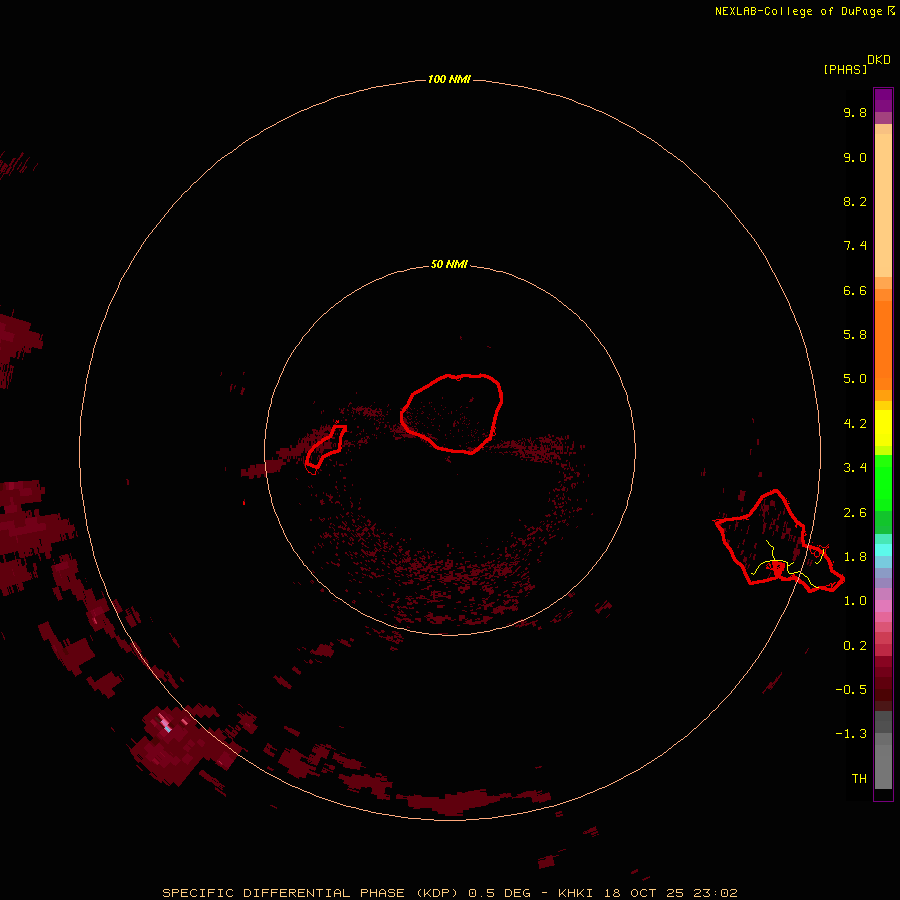Click the 3.4 scale value
The height and width of the screenshot is (900, 900).
coord(855,468)
